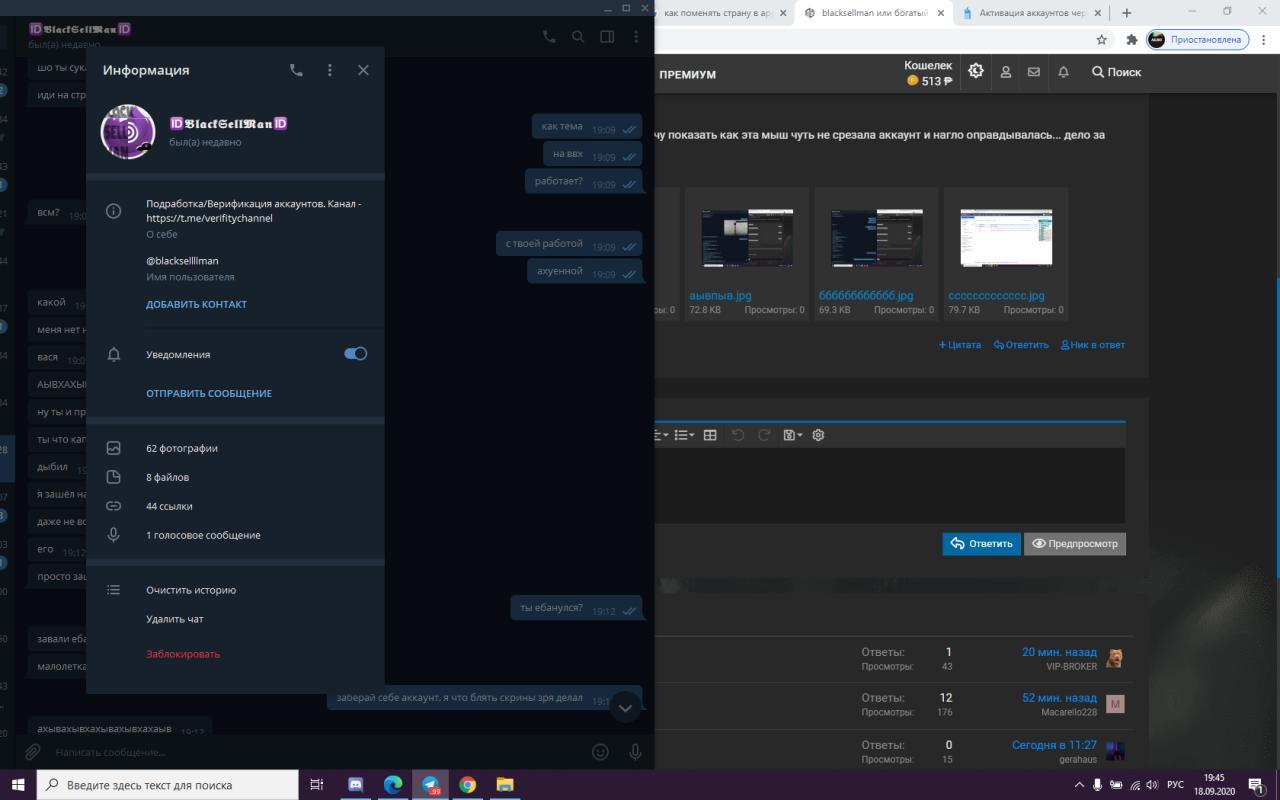Open the Кошелек 513 ₽ wallet
Viewport: 1280px width, 800px height.
(x=929, y=73)
